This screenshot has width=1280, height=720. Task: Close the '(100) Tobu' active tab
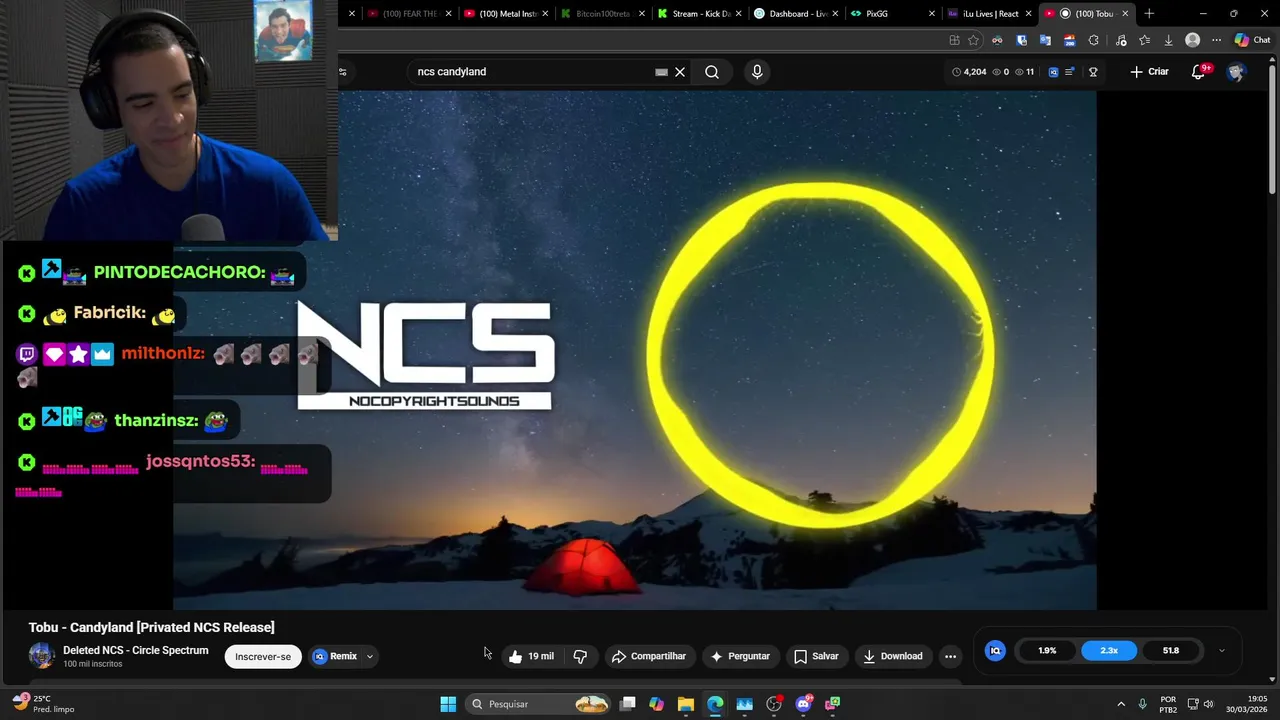tap(1125, 14)
